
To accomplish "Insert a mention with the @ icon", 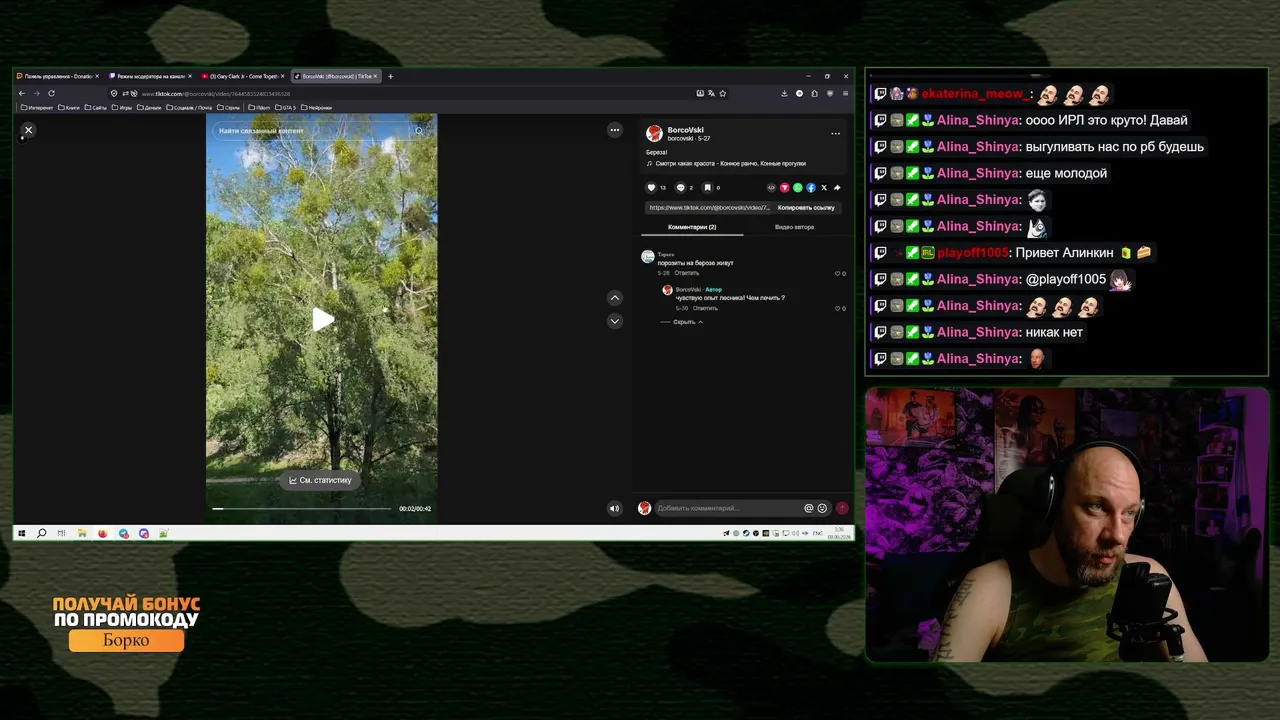I will [809, 508].
